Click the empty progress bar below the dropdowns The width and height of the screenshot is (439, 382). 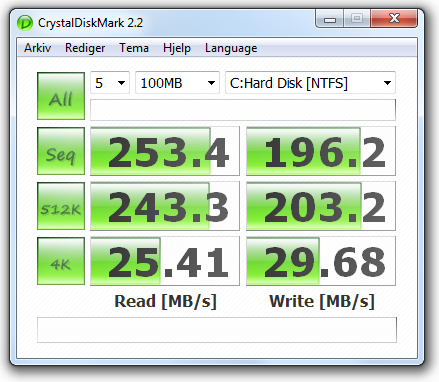(243, 110)
